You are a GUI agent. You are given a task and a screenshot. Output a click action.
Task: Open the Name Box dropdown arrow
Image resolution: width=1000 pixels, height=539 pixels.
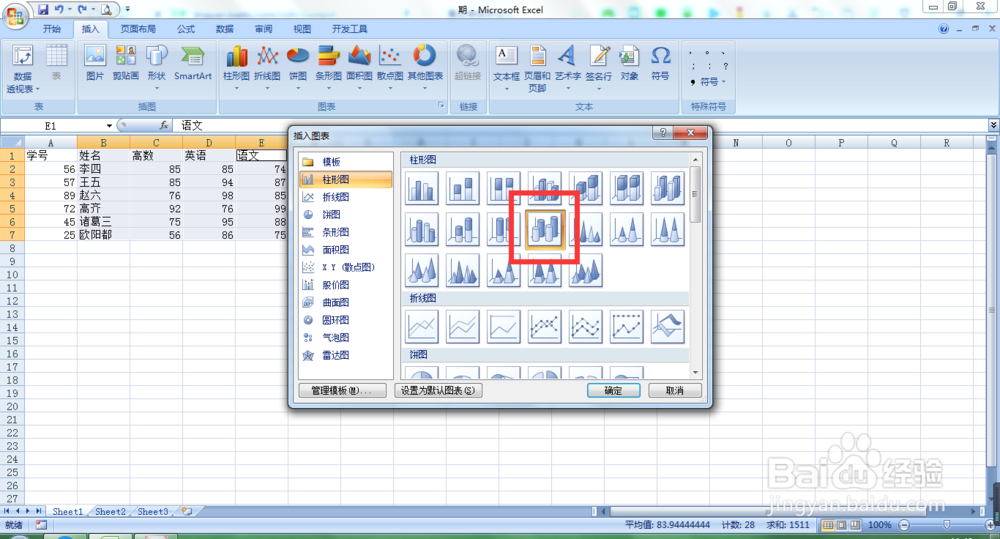(109, 126)
